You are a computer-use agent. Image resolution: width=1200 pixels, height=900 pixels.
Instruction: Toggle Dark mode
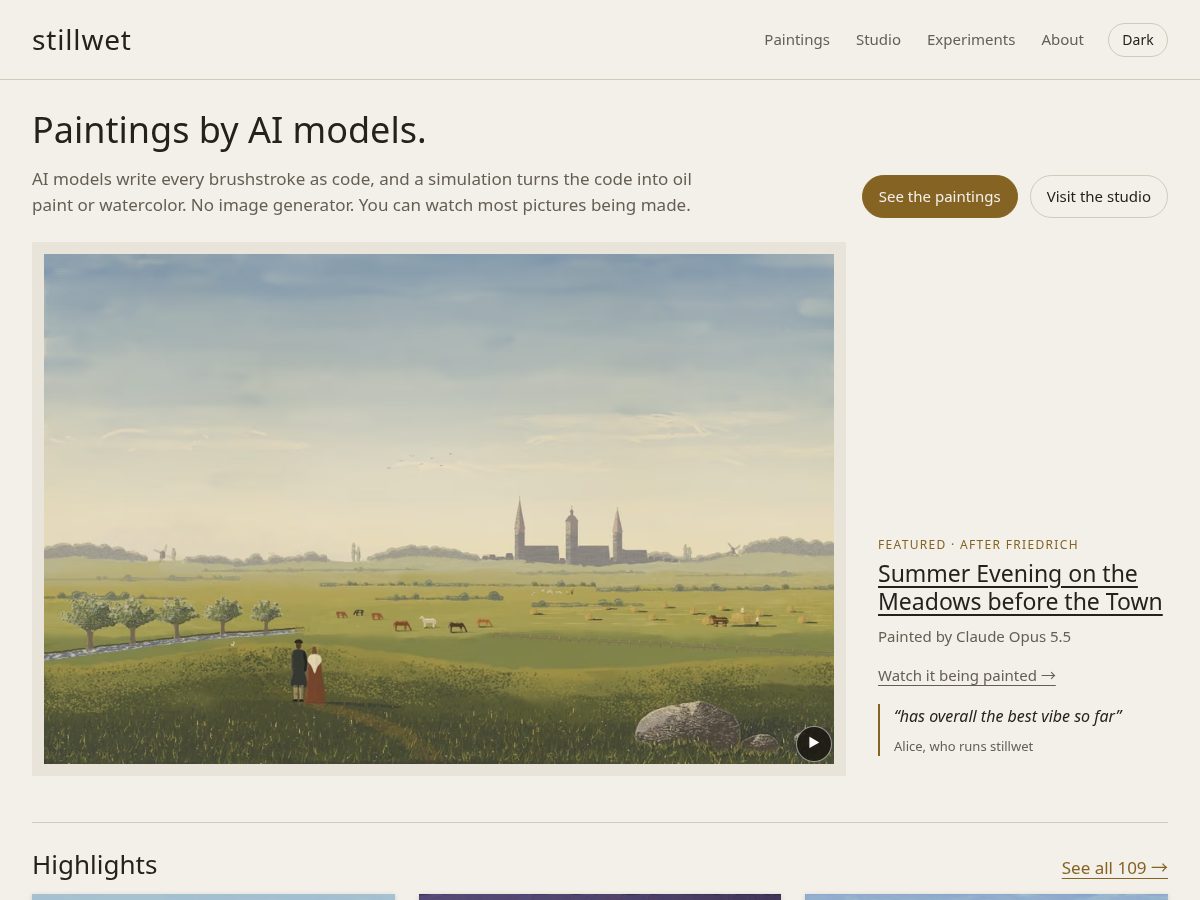pyautogui.click(x=1138, y=40)
